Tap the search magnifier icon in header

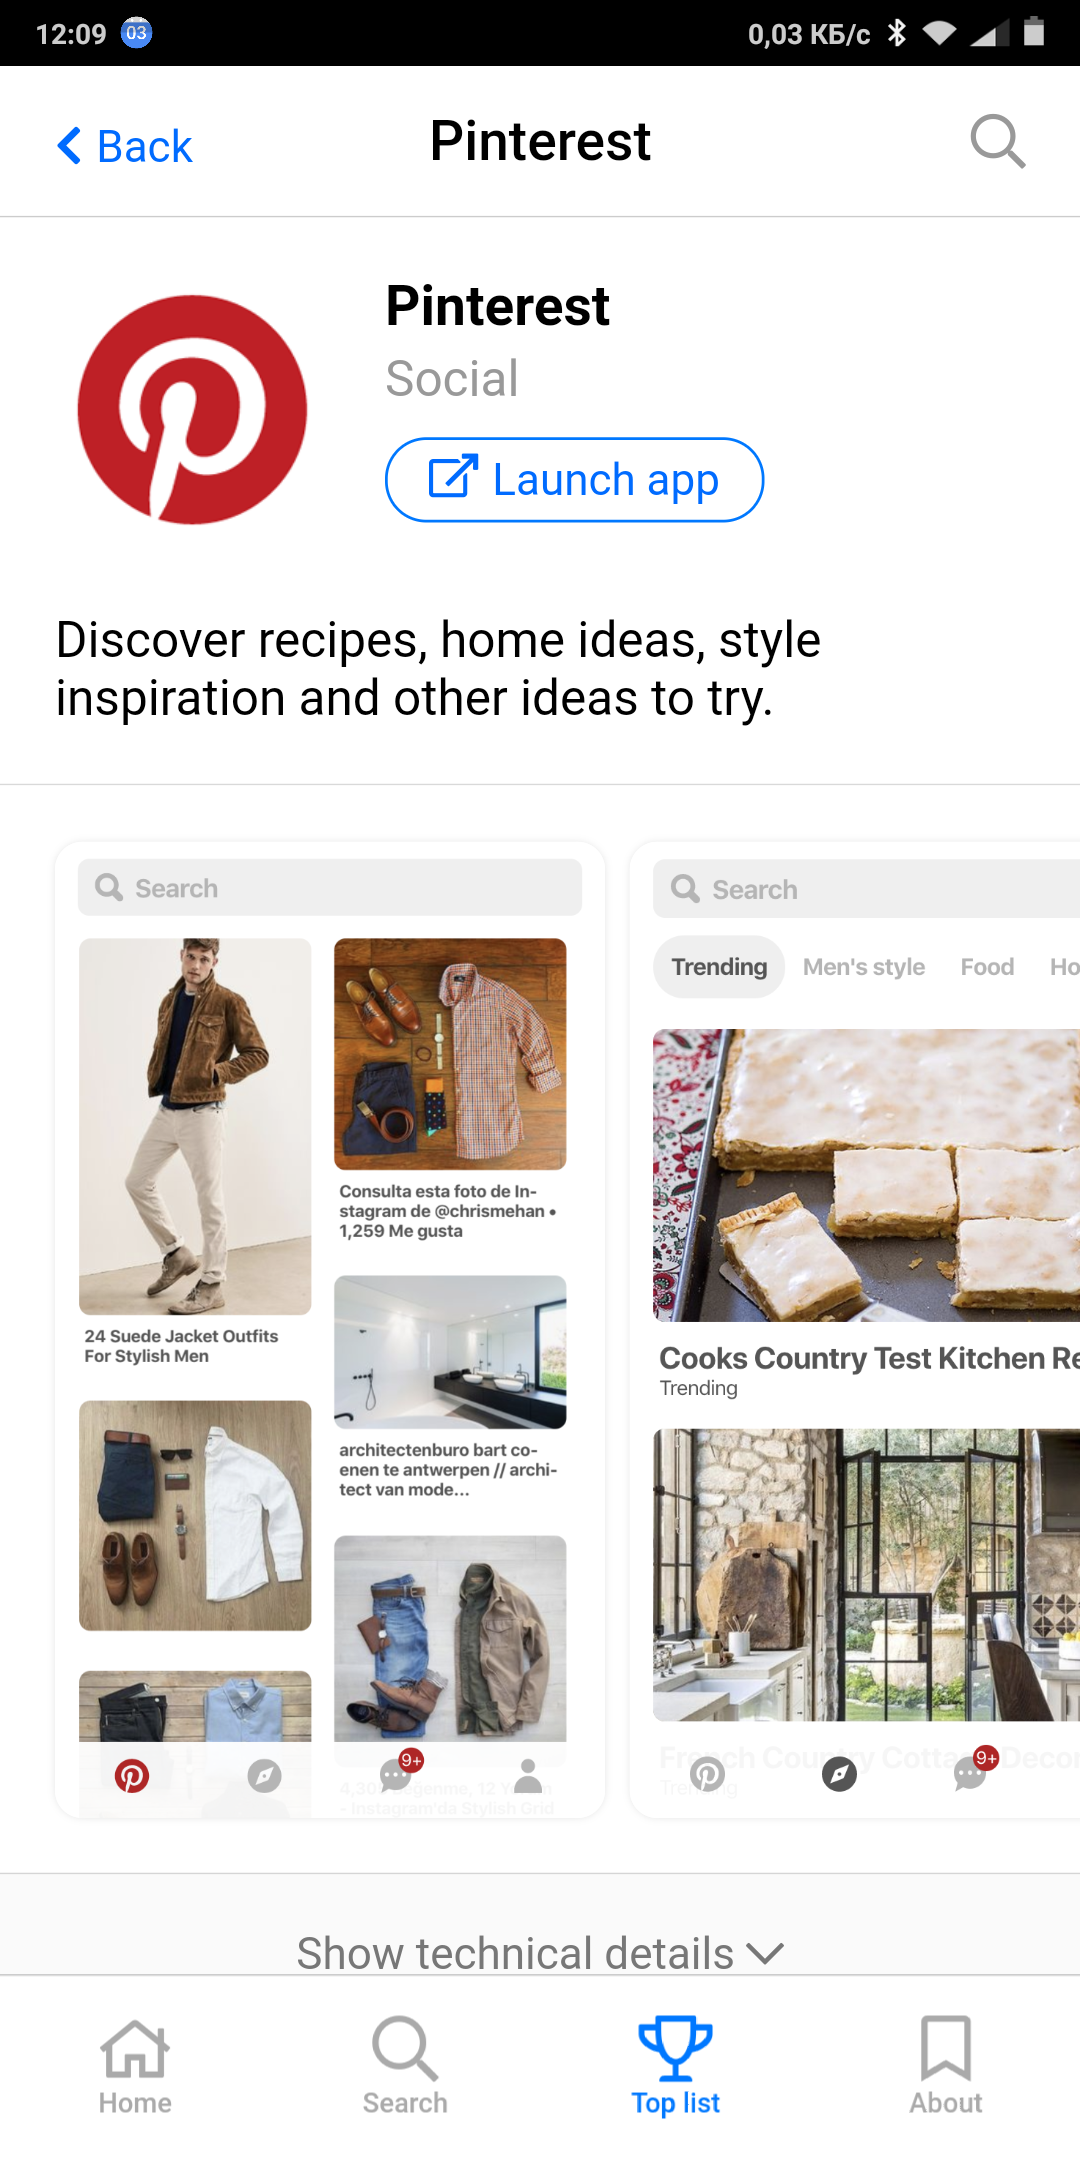(x=998, y=141)
